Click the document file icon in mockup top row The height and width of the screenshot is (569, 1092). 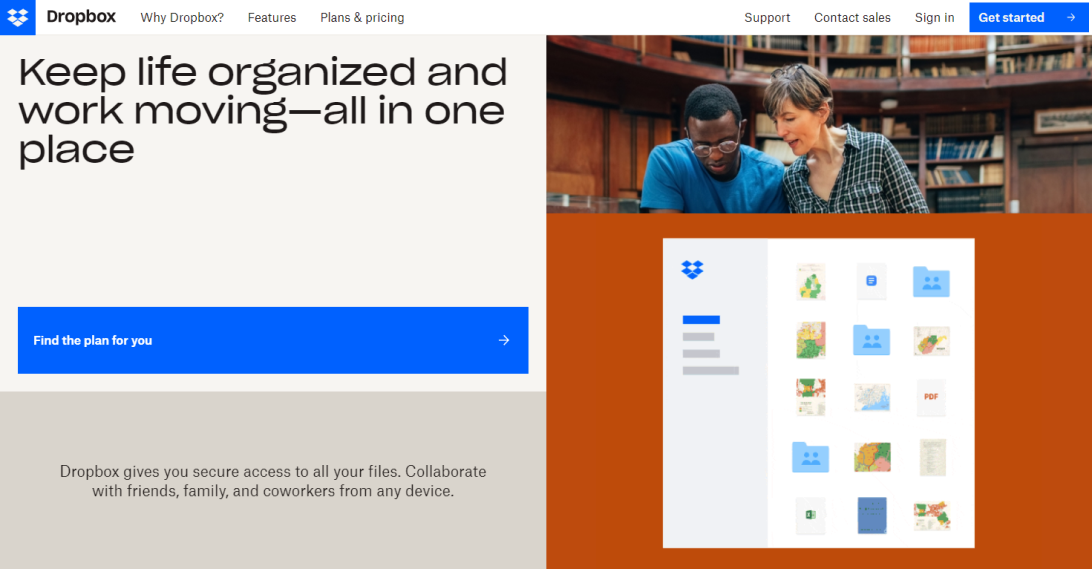pos(871,281)
